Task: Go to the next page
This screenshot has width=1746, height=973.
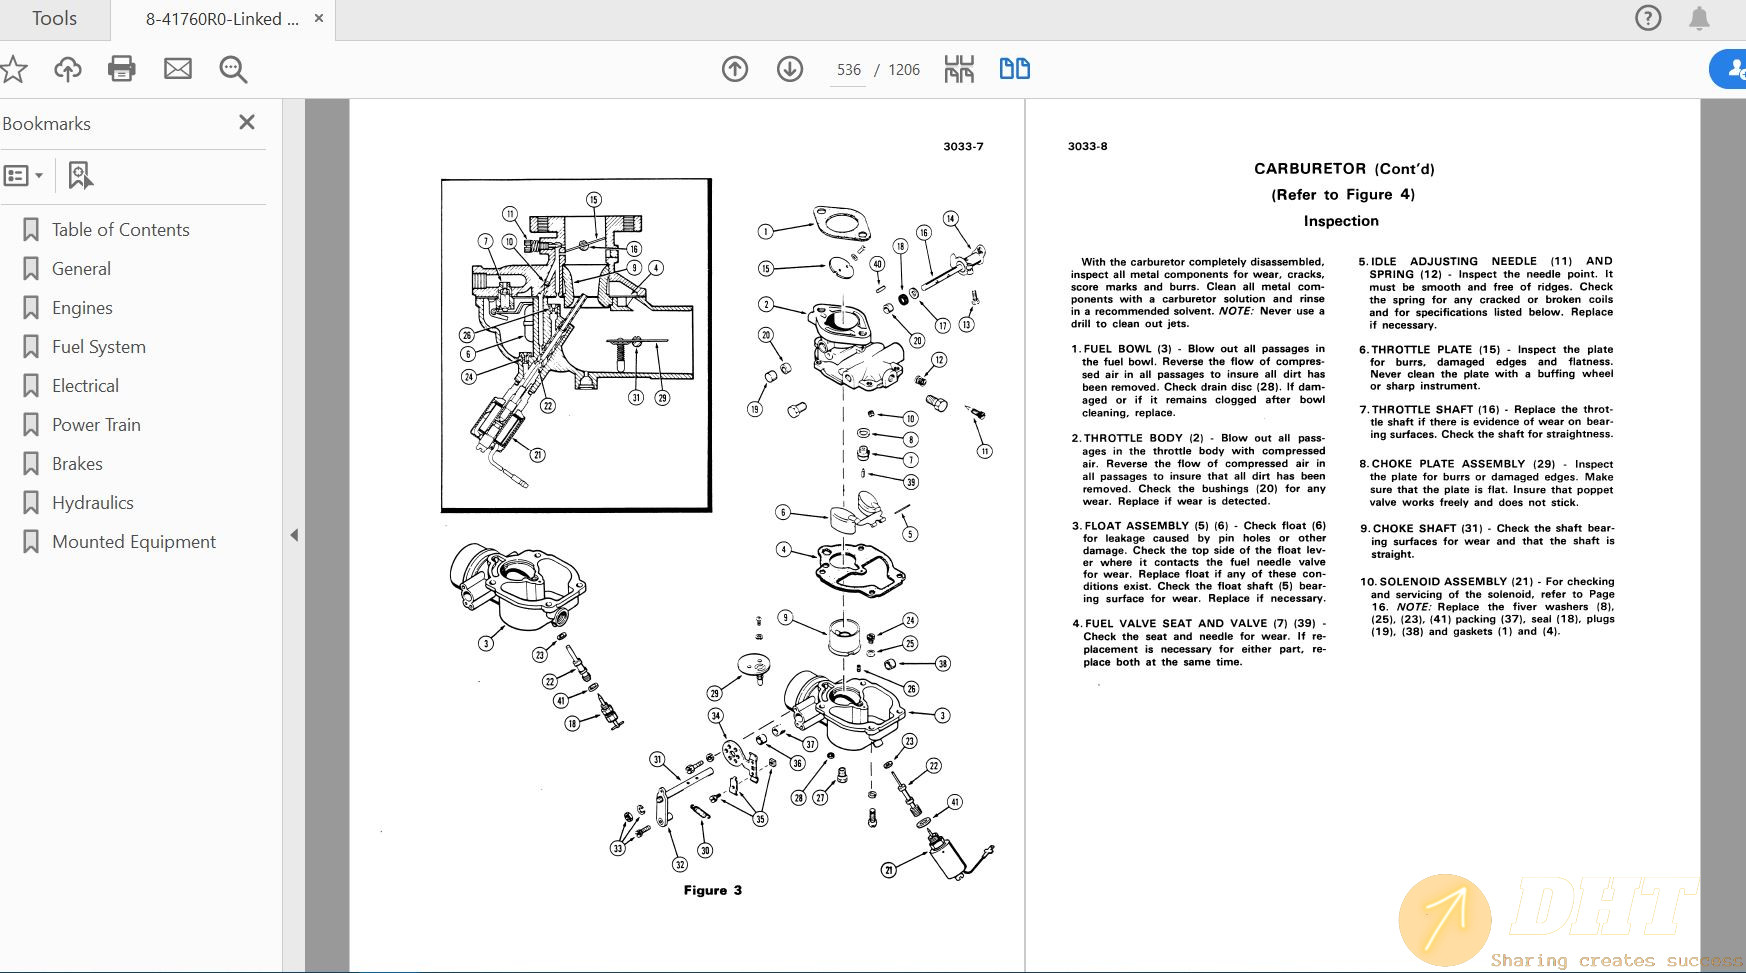Action: (789, 69)
